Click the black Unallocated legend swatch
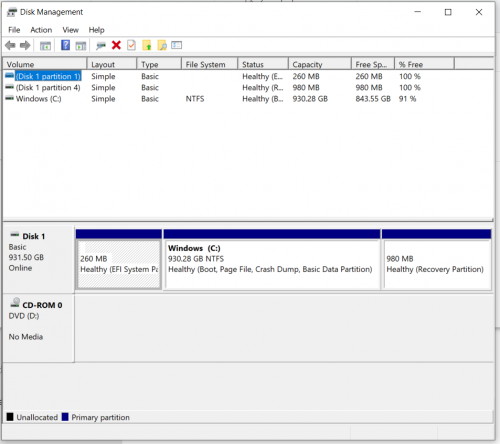Image resolution: width=500 pixels, height=444 pixels. coord(10,417)
